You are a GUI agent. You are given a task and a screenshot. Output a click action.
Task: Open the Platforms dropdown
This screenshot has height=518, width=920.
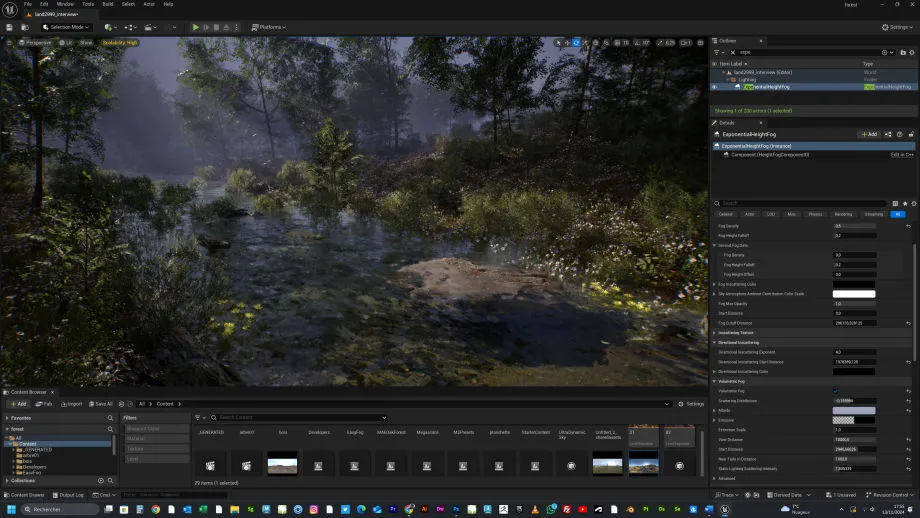point(269,27)
